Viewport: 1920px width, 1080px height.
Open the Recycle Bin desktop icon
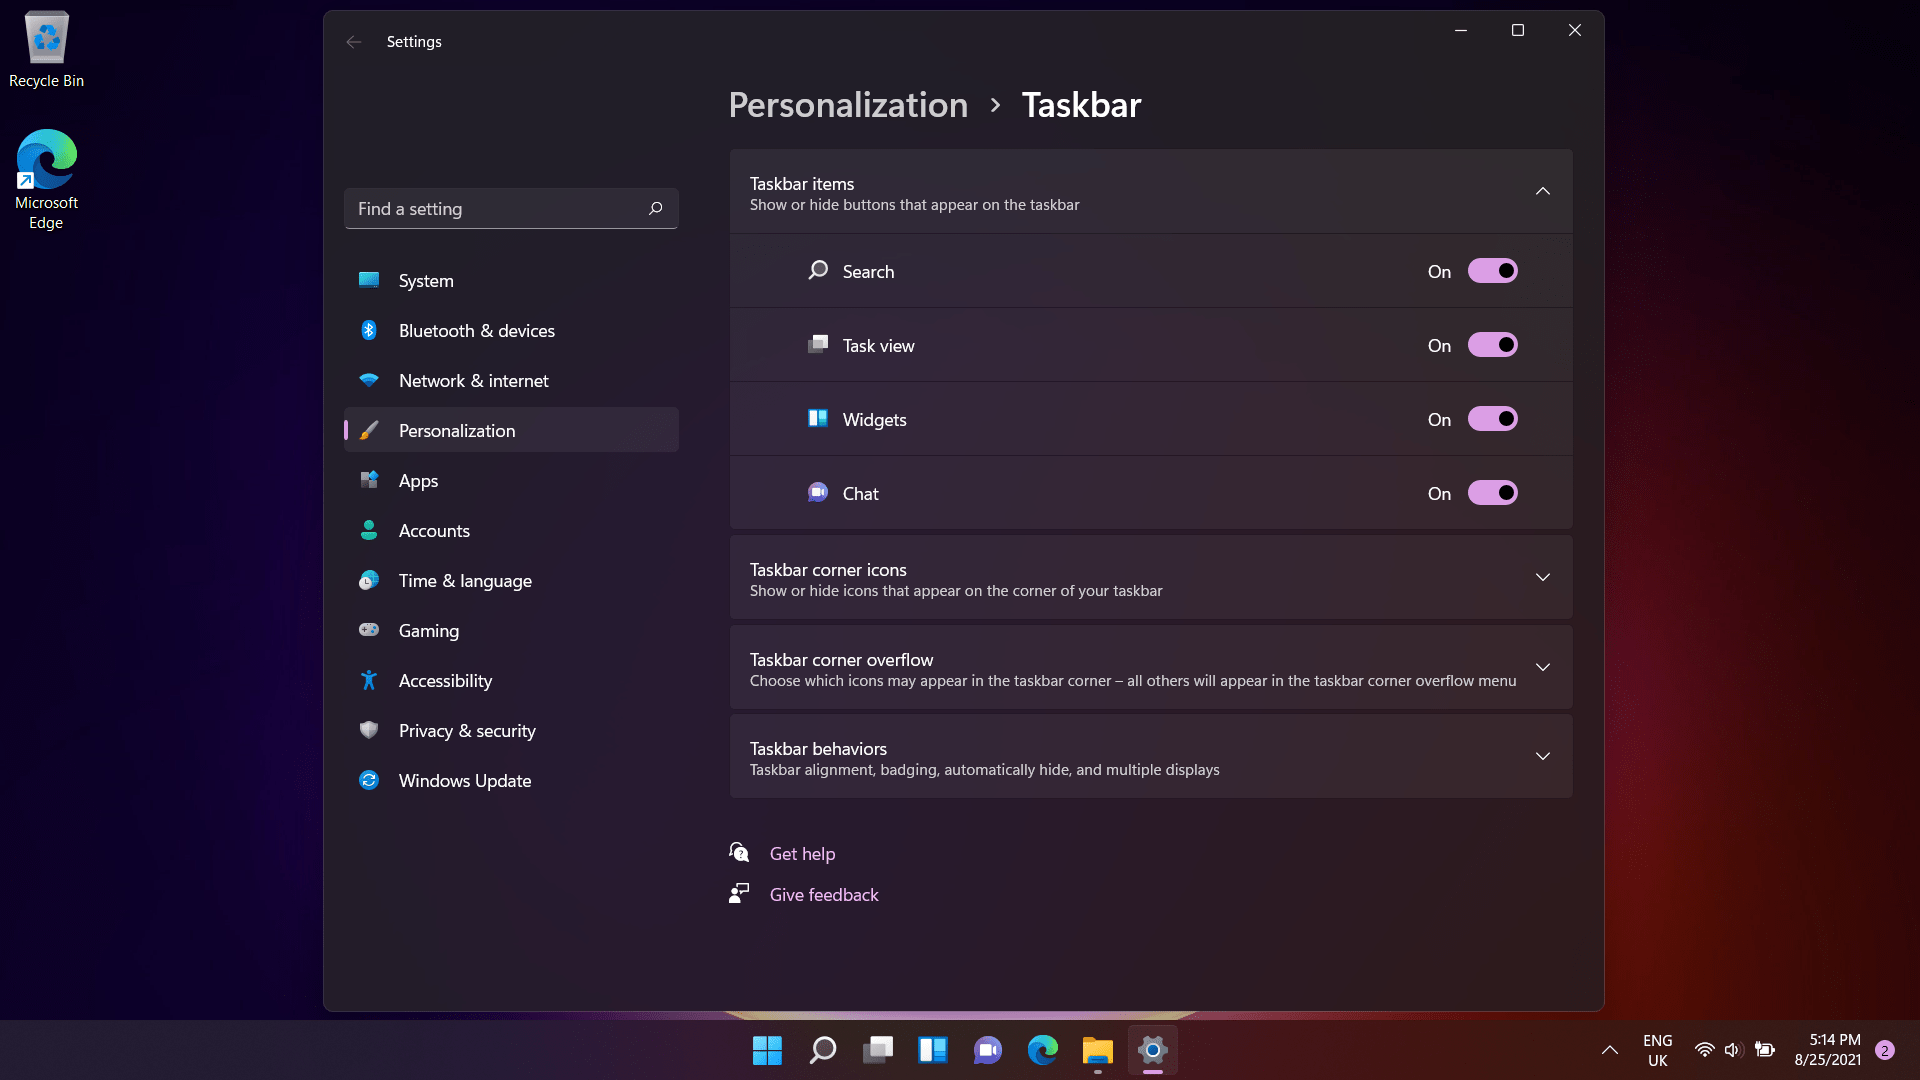(x=46, y=50)
